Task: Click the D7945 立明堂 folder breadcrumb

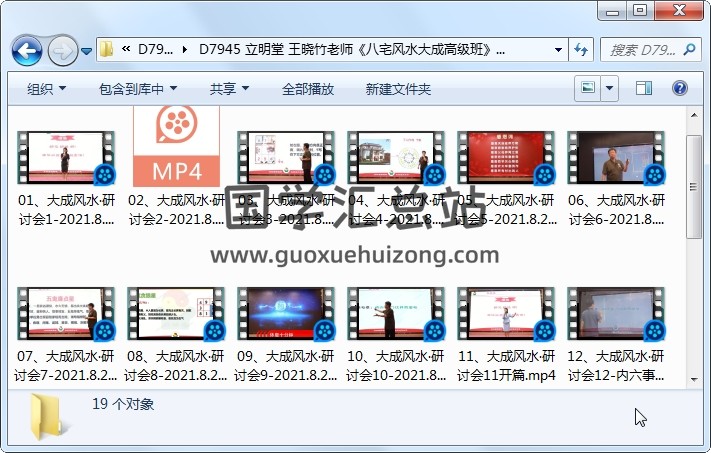Action: coord(352,49)
